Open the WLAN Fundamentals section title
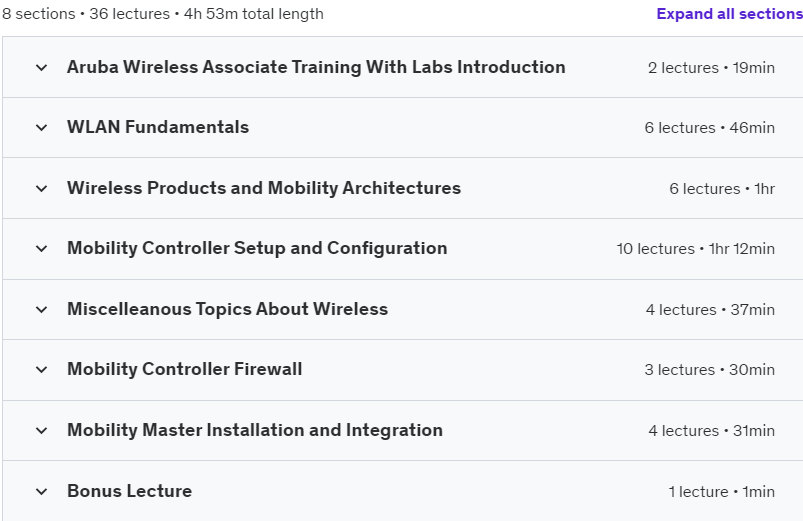This screenshot has height=521, width=803. point(158,127)
